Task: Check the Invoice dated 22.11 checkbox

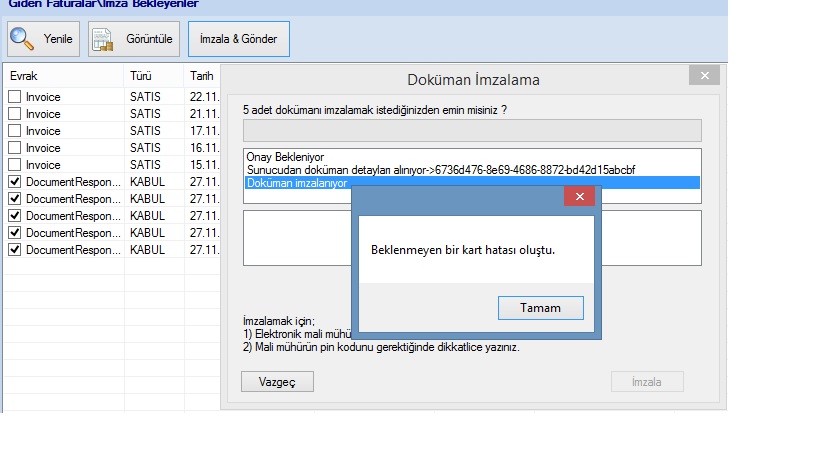Action: pyautogui.click(x=14, y=97)
